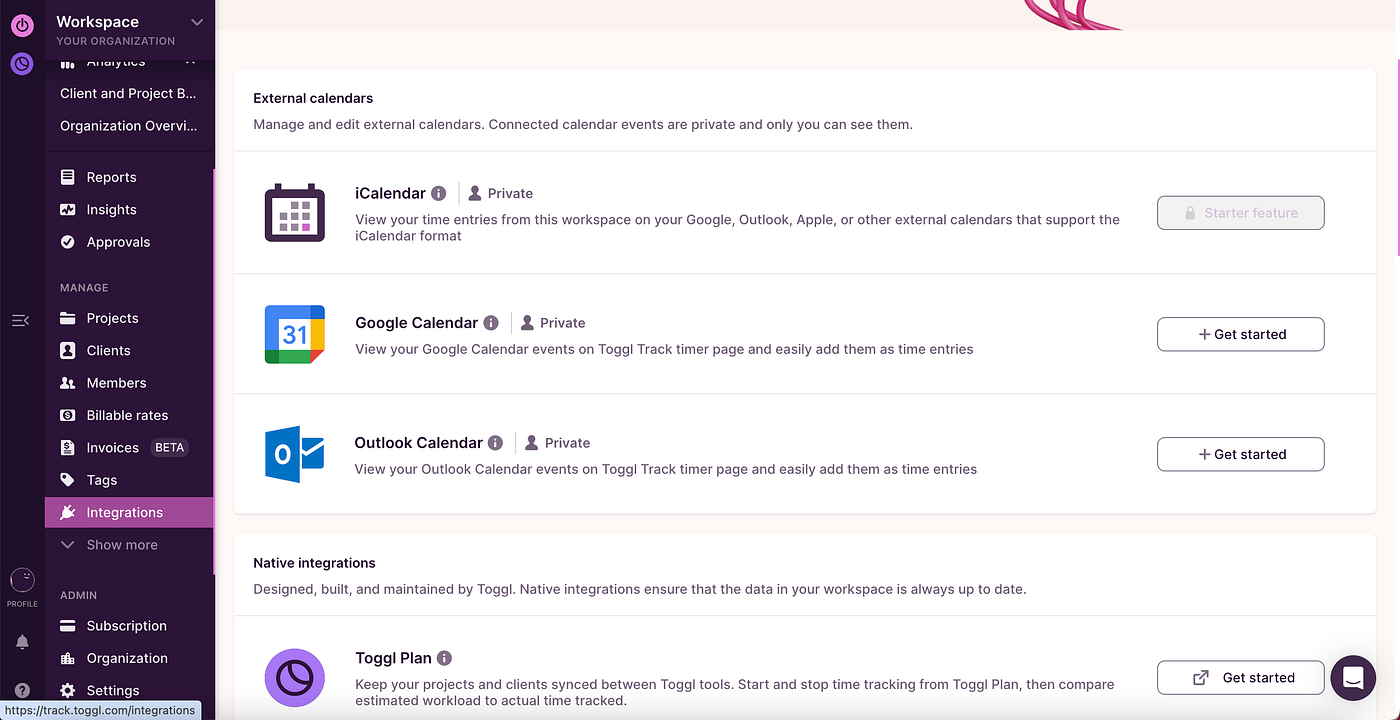Click the Clients person icon
The height and width of the screenshot is (720, 1400).
(x=68, y=350)
